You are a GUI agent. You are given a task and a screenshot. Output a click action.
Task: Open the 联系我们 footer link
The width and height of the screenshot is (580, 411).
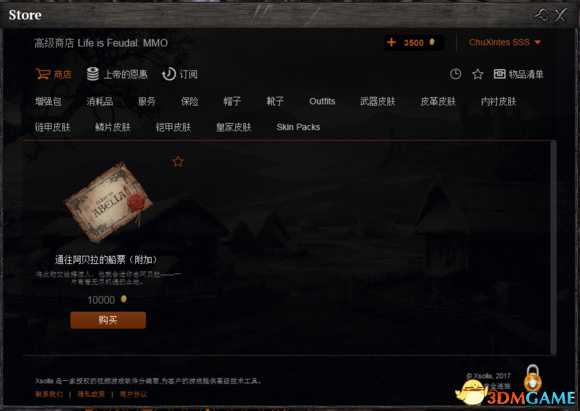click(x=49, y=394)
